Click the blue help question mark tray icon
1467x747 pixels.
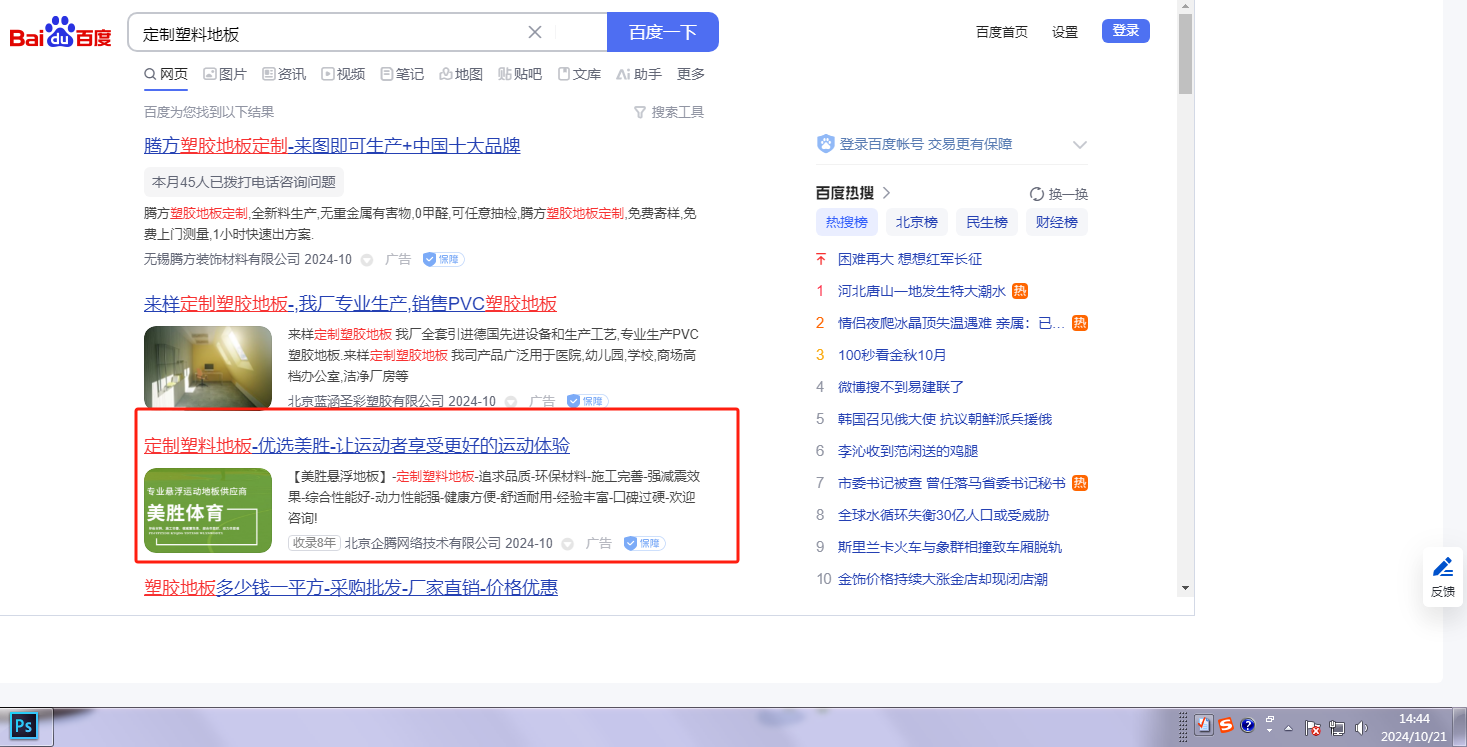click(x=1247, y=726)
